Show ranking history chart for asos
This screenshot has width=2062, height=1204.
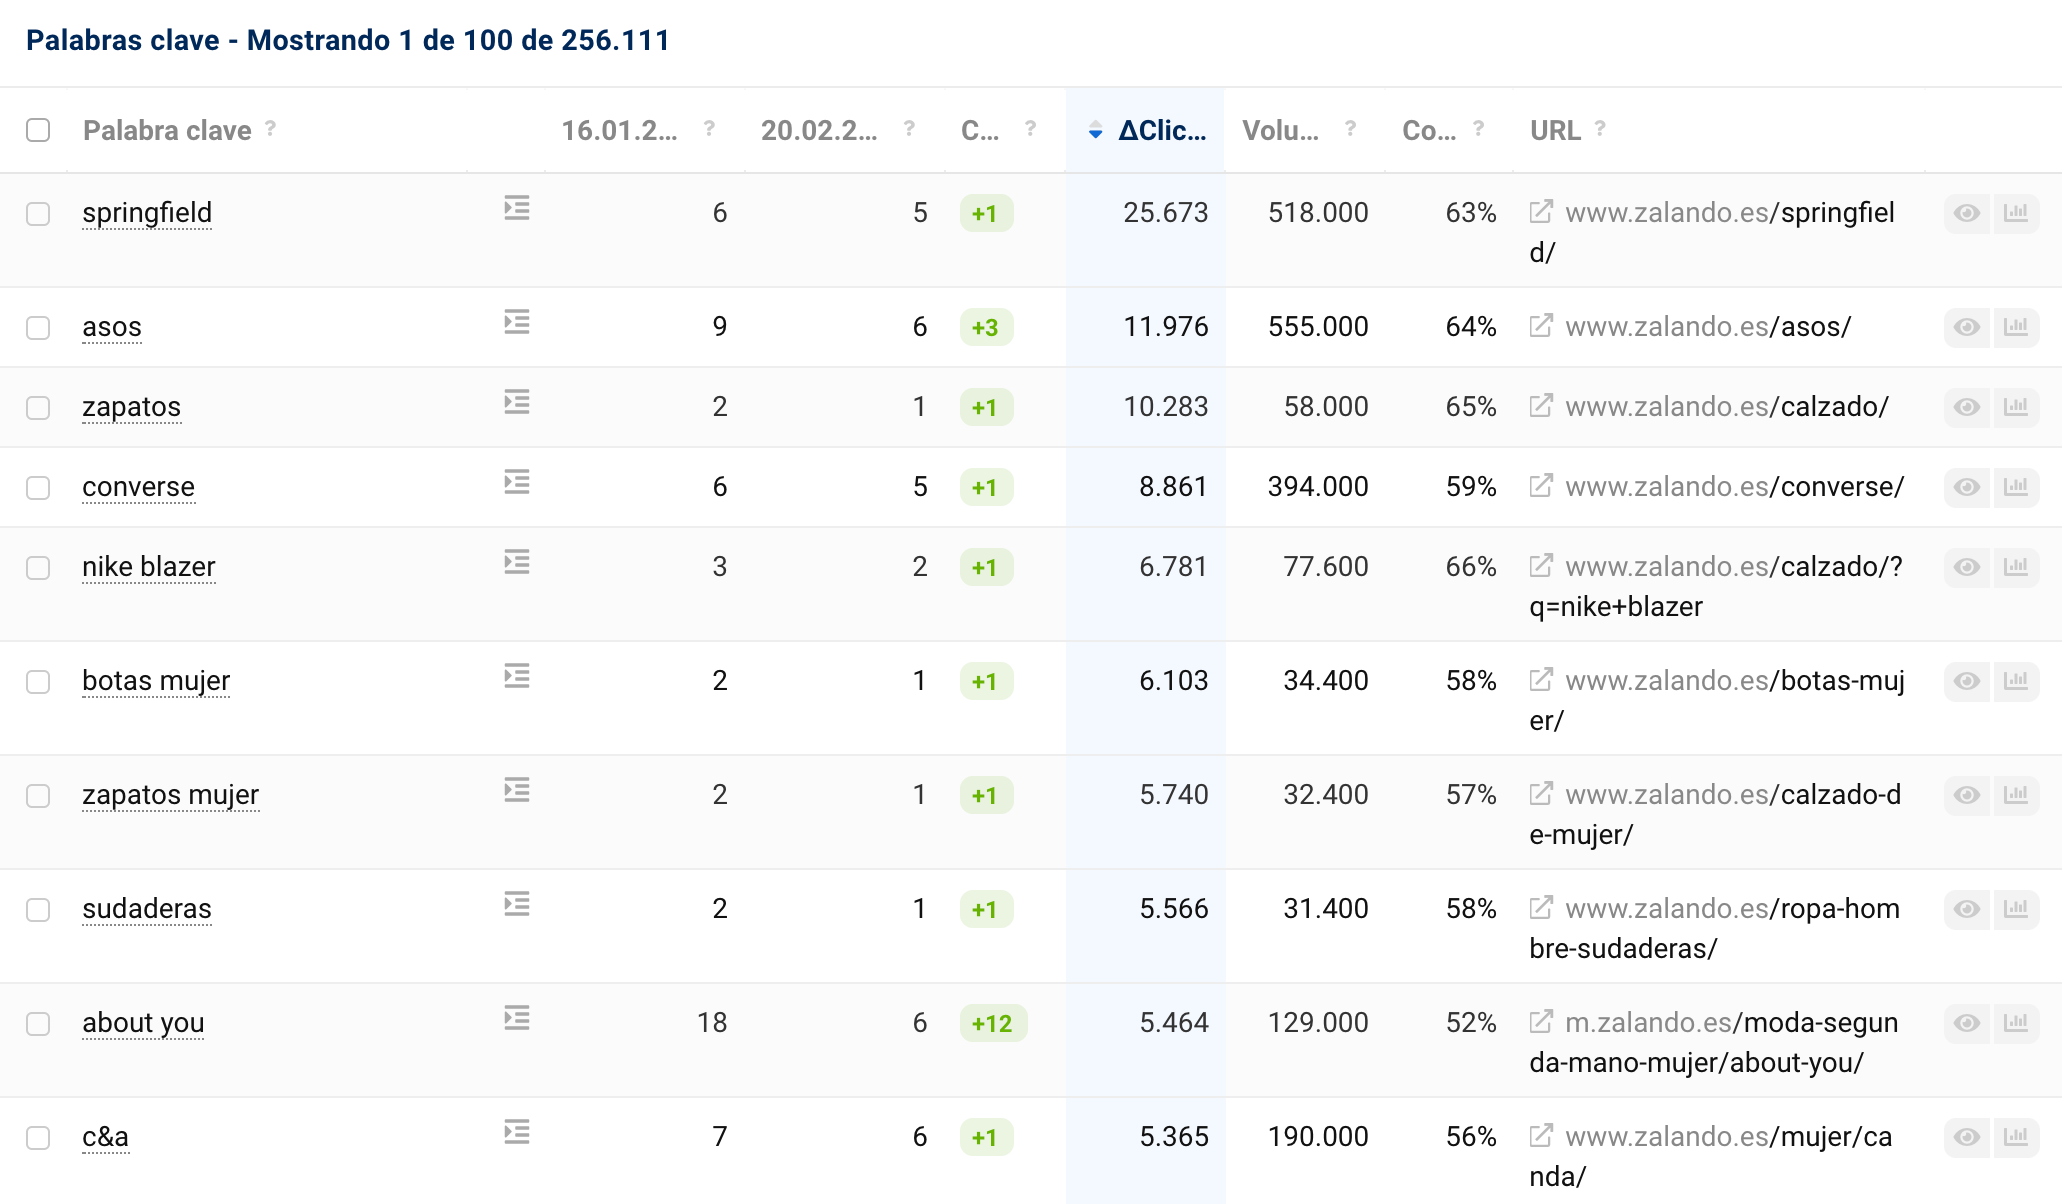pyautogui.click(x=2016, y=327)
